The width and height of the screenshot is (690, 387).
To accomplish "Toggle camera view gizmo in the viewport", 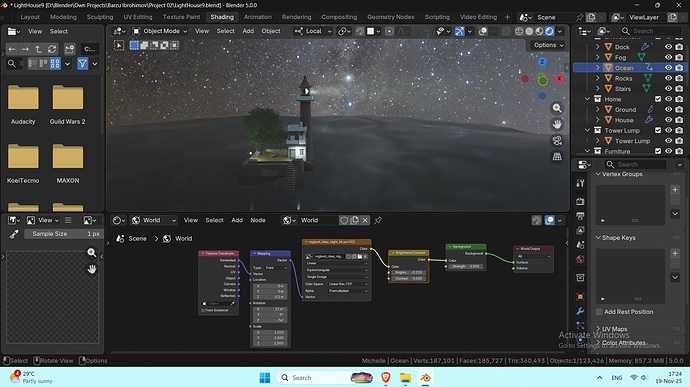I will (557, 140).
